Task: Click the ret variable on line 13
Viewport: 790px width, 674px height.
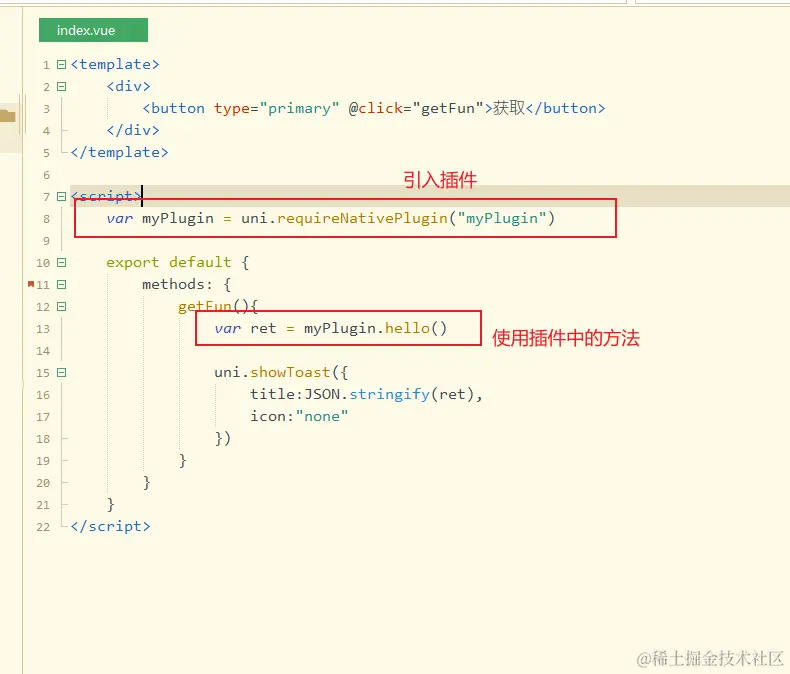Action: [264, 328]
